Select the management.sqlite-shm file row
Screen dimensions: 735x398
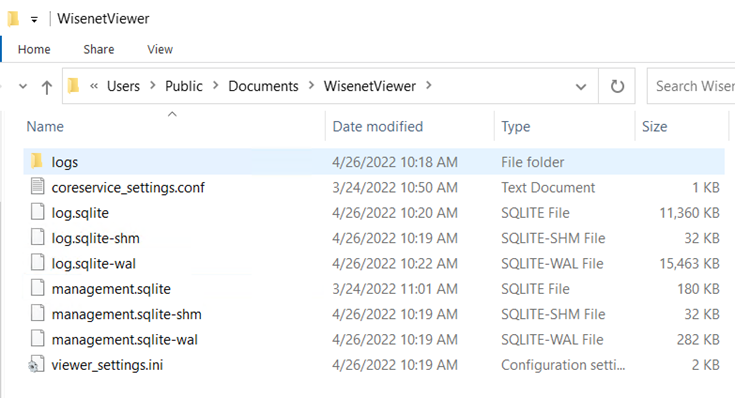374,314
